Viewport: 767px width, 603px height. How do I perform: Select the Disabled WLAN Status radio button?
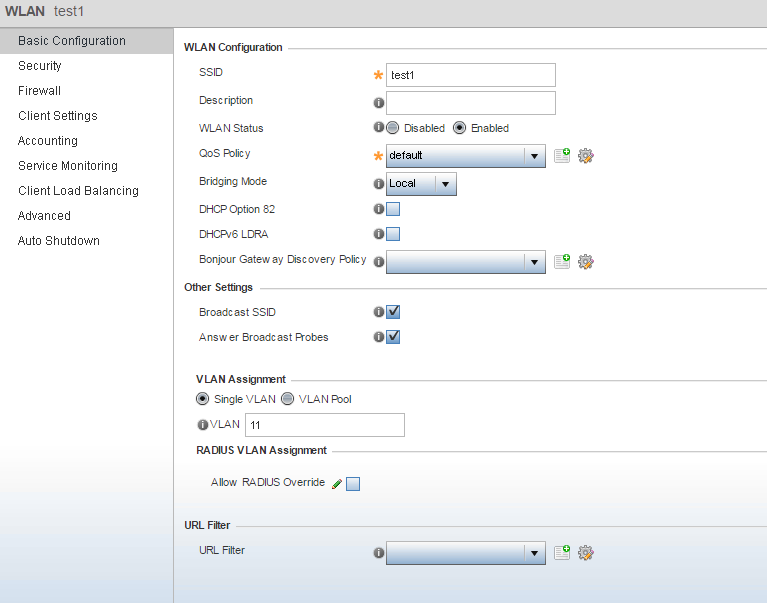tap(392, 128)
